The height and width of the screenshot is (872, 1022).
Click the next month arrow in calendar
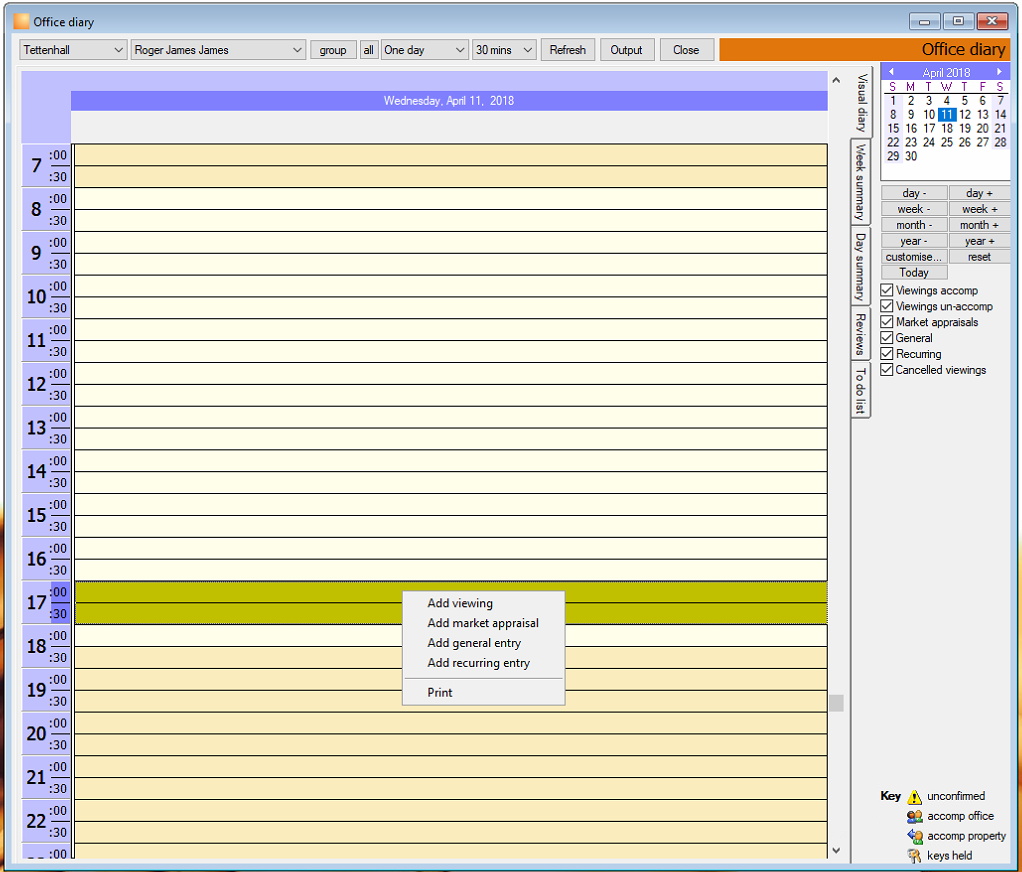coord(999,72)
